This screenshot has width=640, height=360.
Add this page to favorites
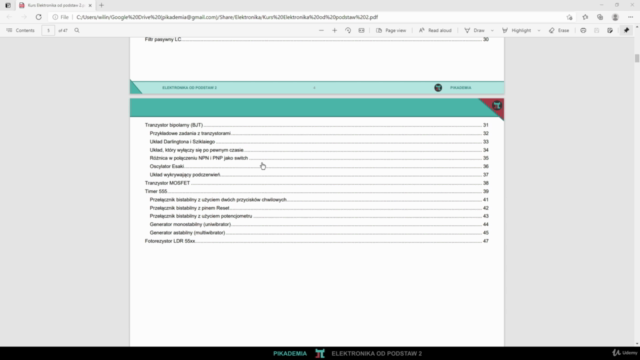(569, 17)
